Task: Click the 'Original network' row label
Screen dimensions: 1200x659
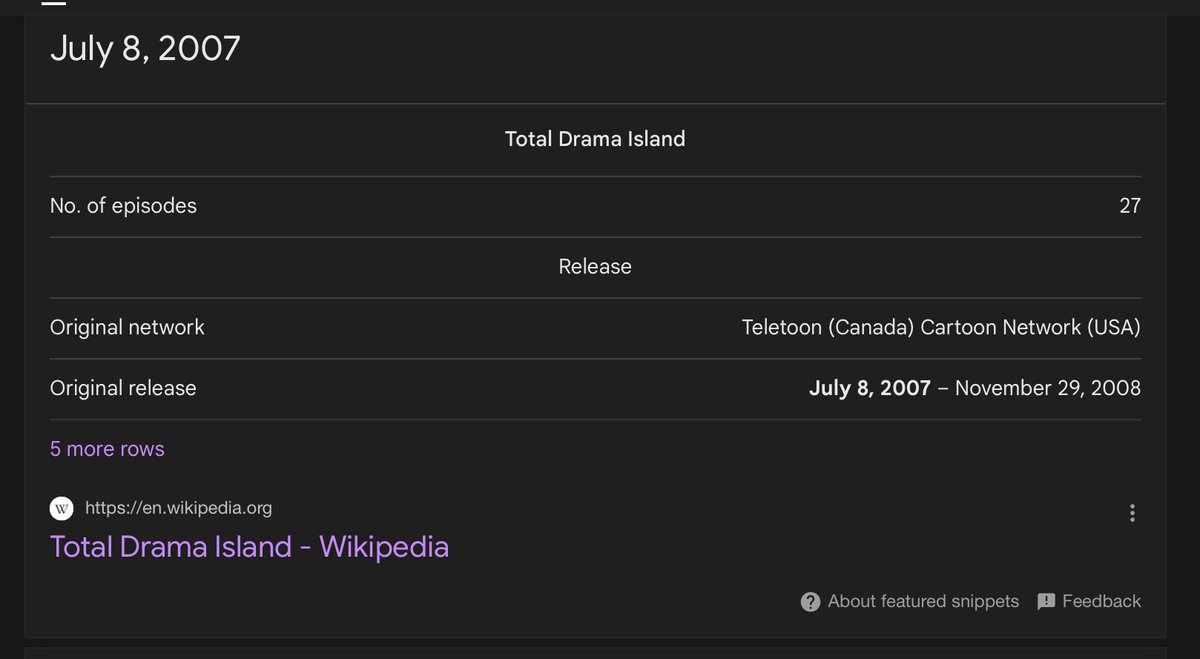Action: [x=127, y=327]
